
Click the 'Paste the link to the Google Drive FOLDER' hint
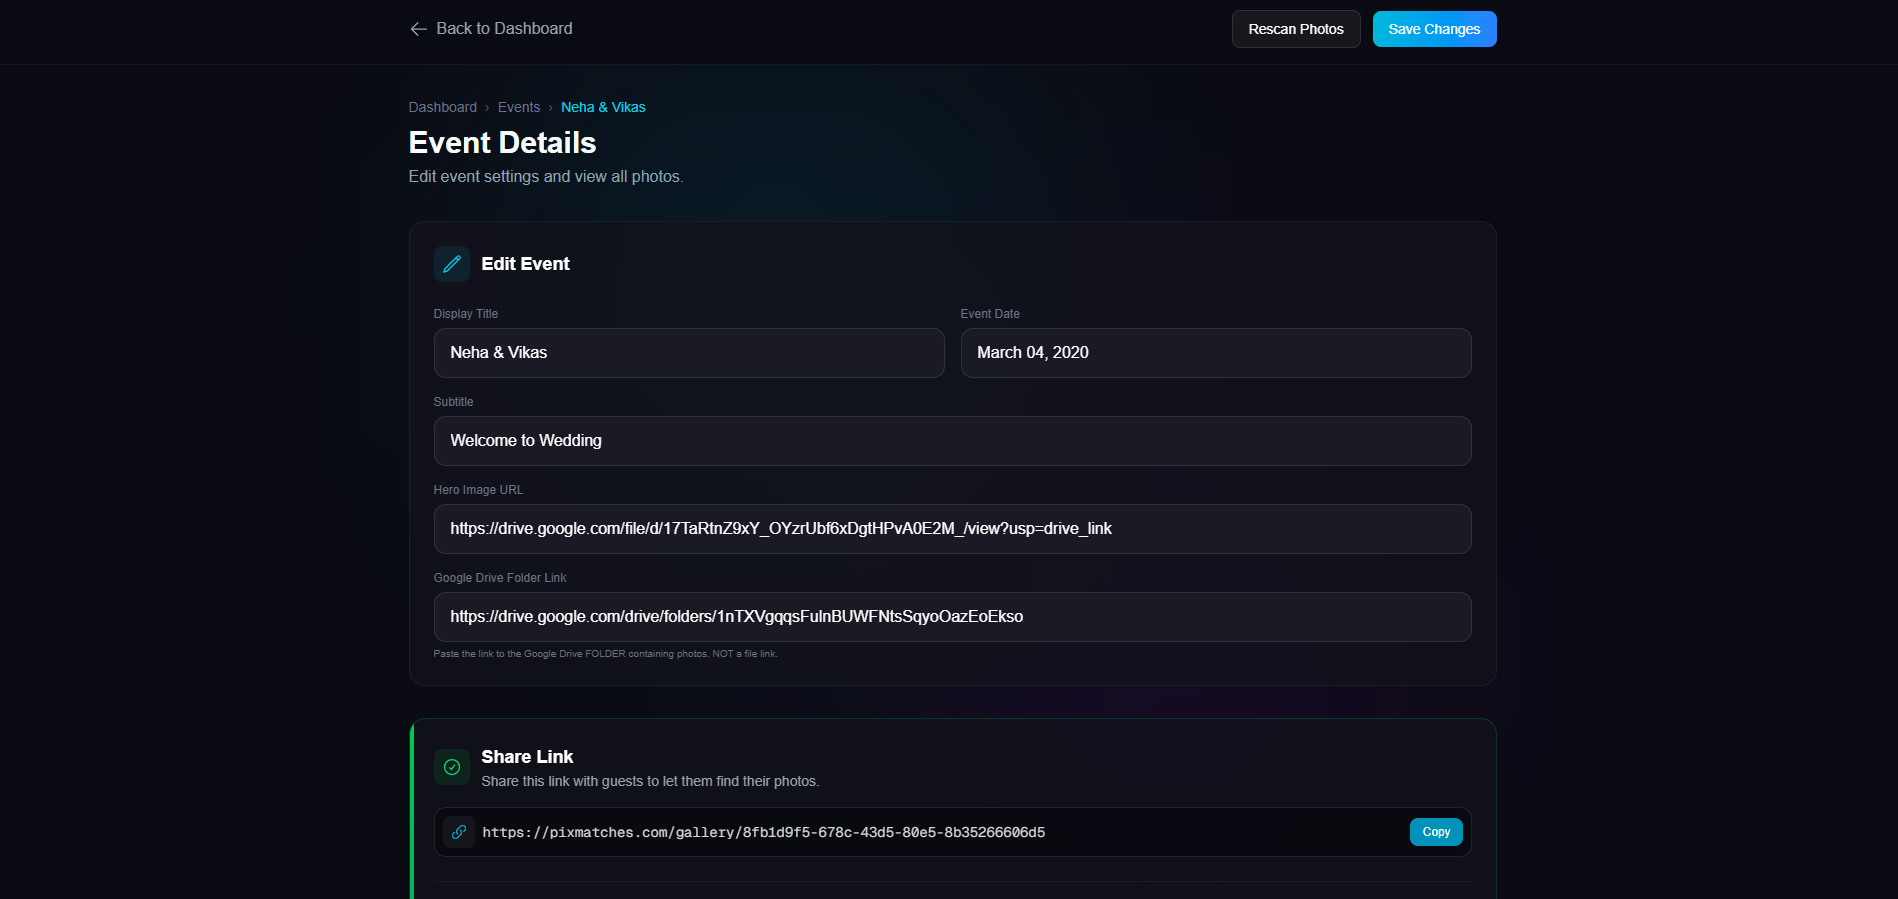click(x=605, y=654)
